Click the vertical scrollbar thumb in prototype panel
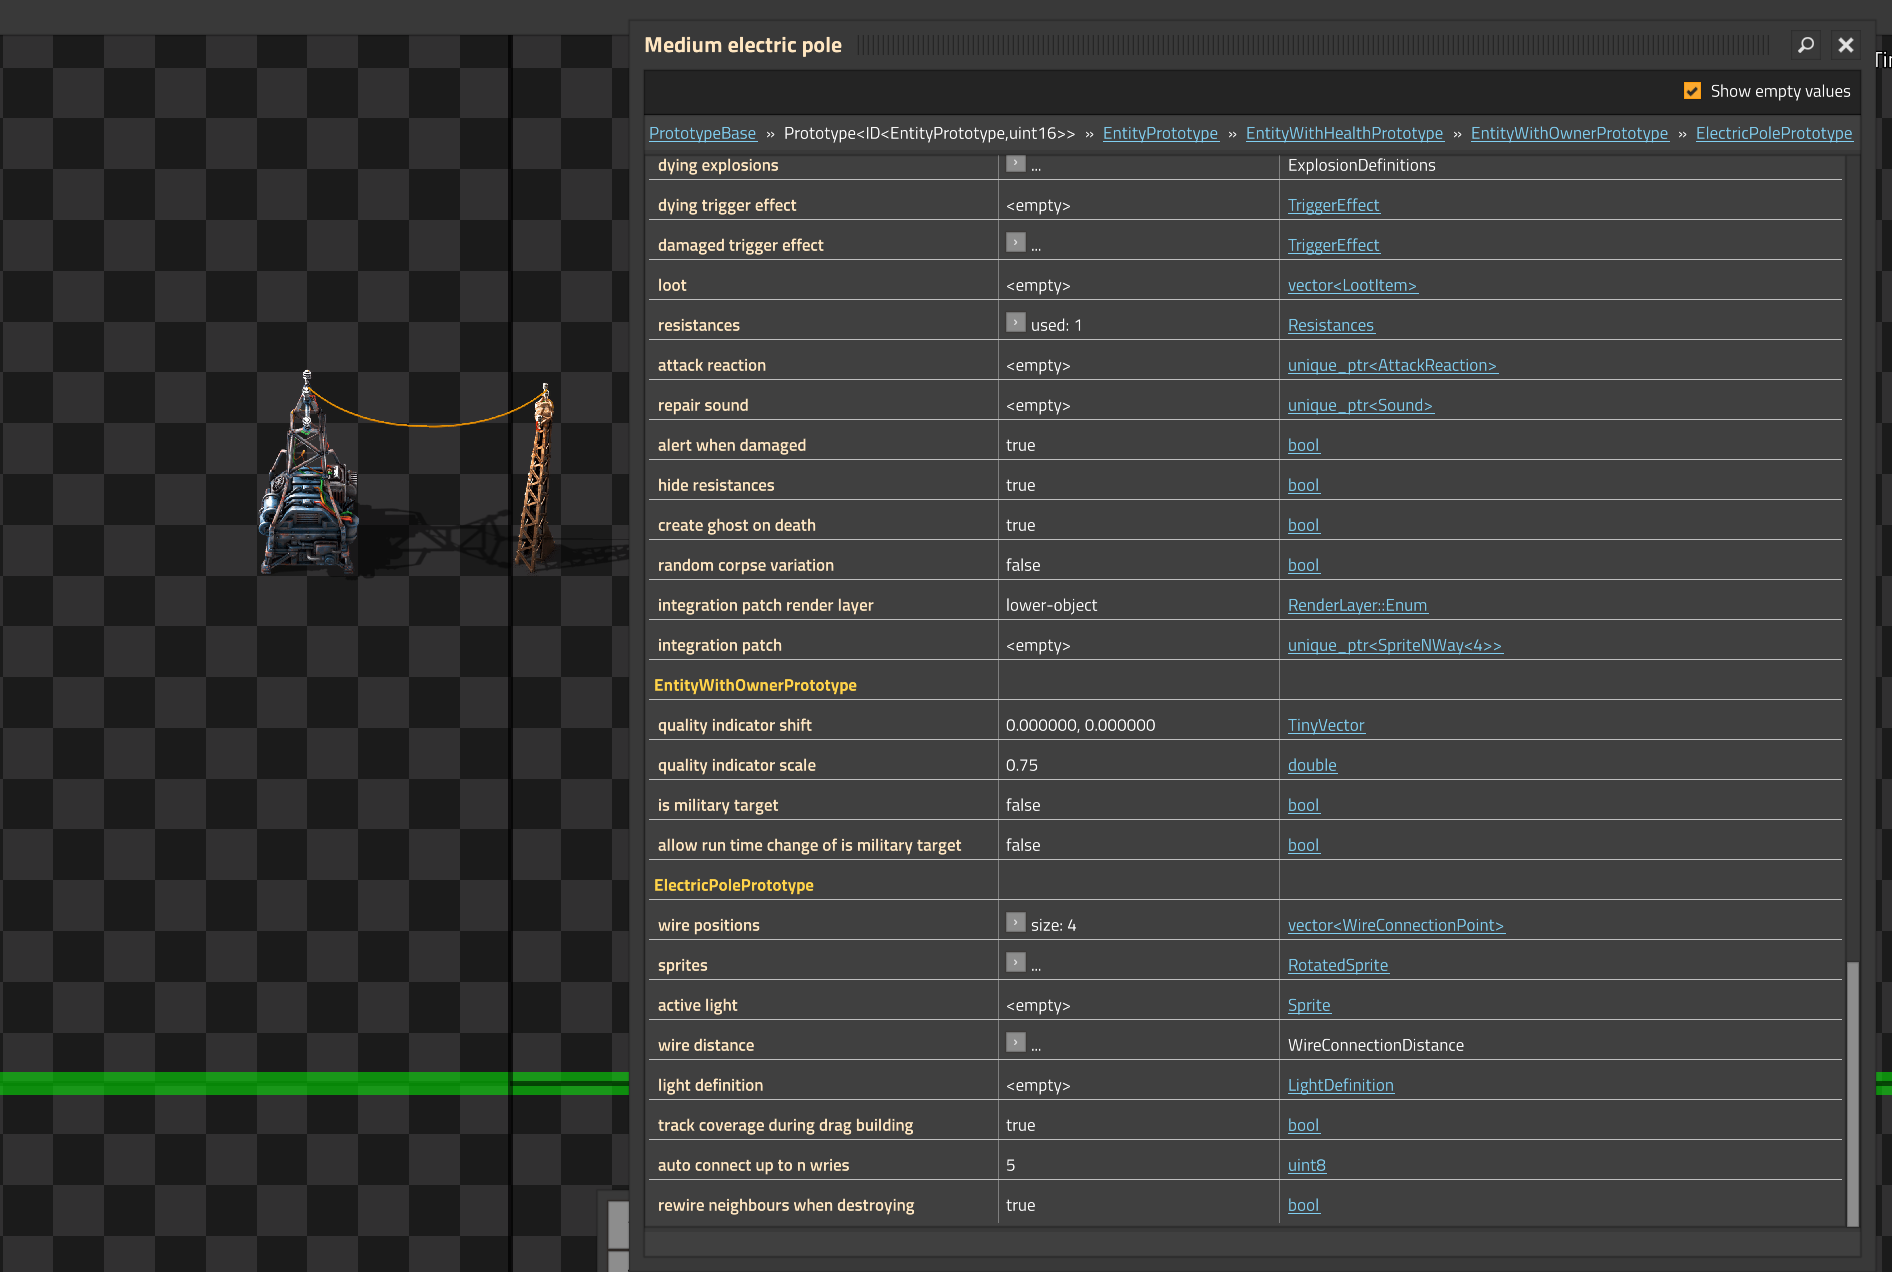 (1852, 1094)
